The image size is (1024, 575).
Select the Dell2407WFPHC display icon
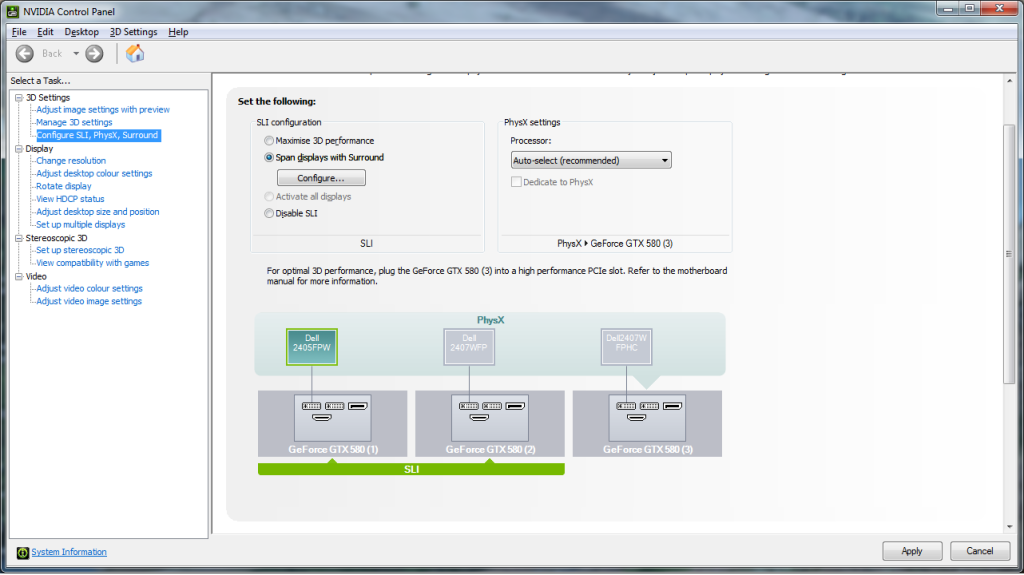(626, 347)
